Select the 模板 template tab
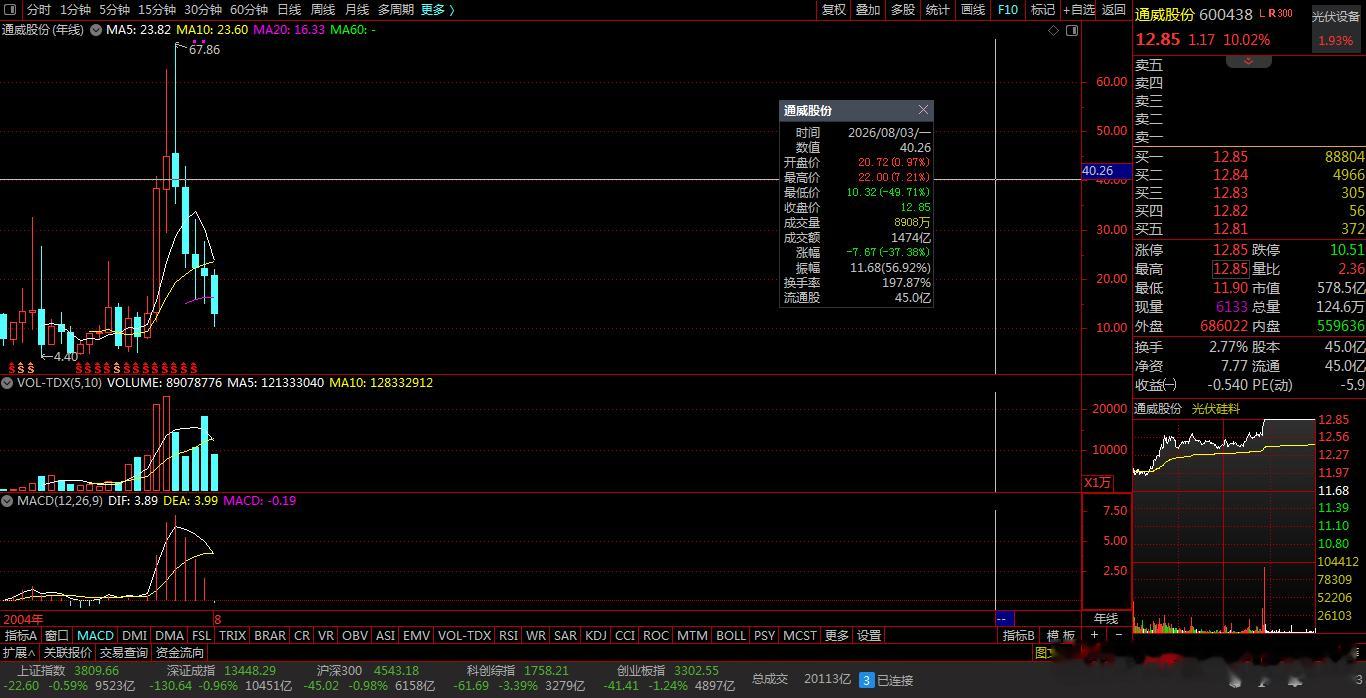 tap(1061, 635)
